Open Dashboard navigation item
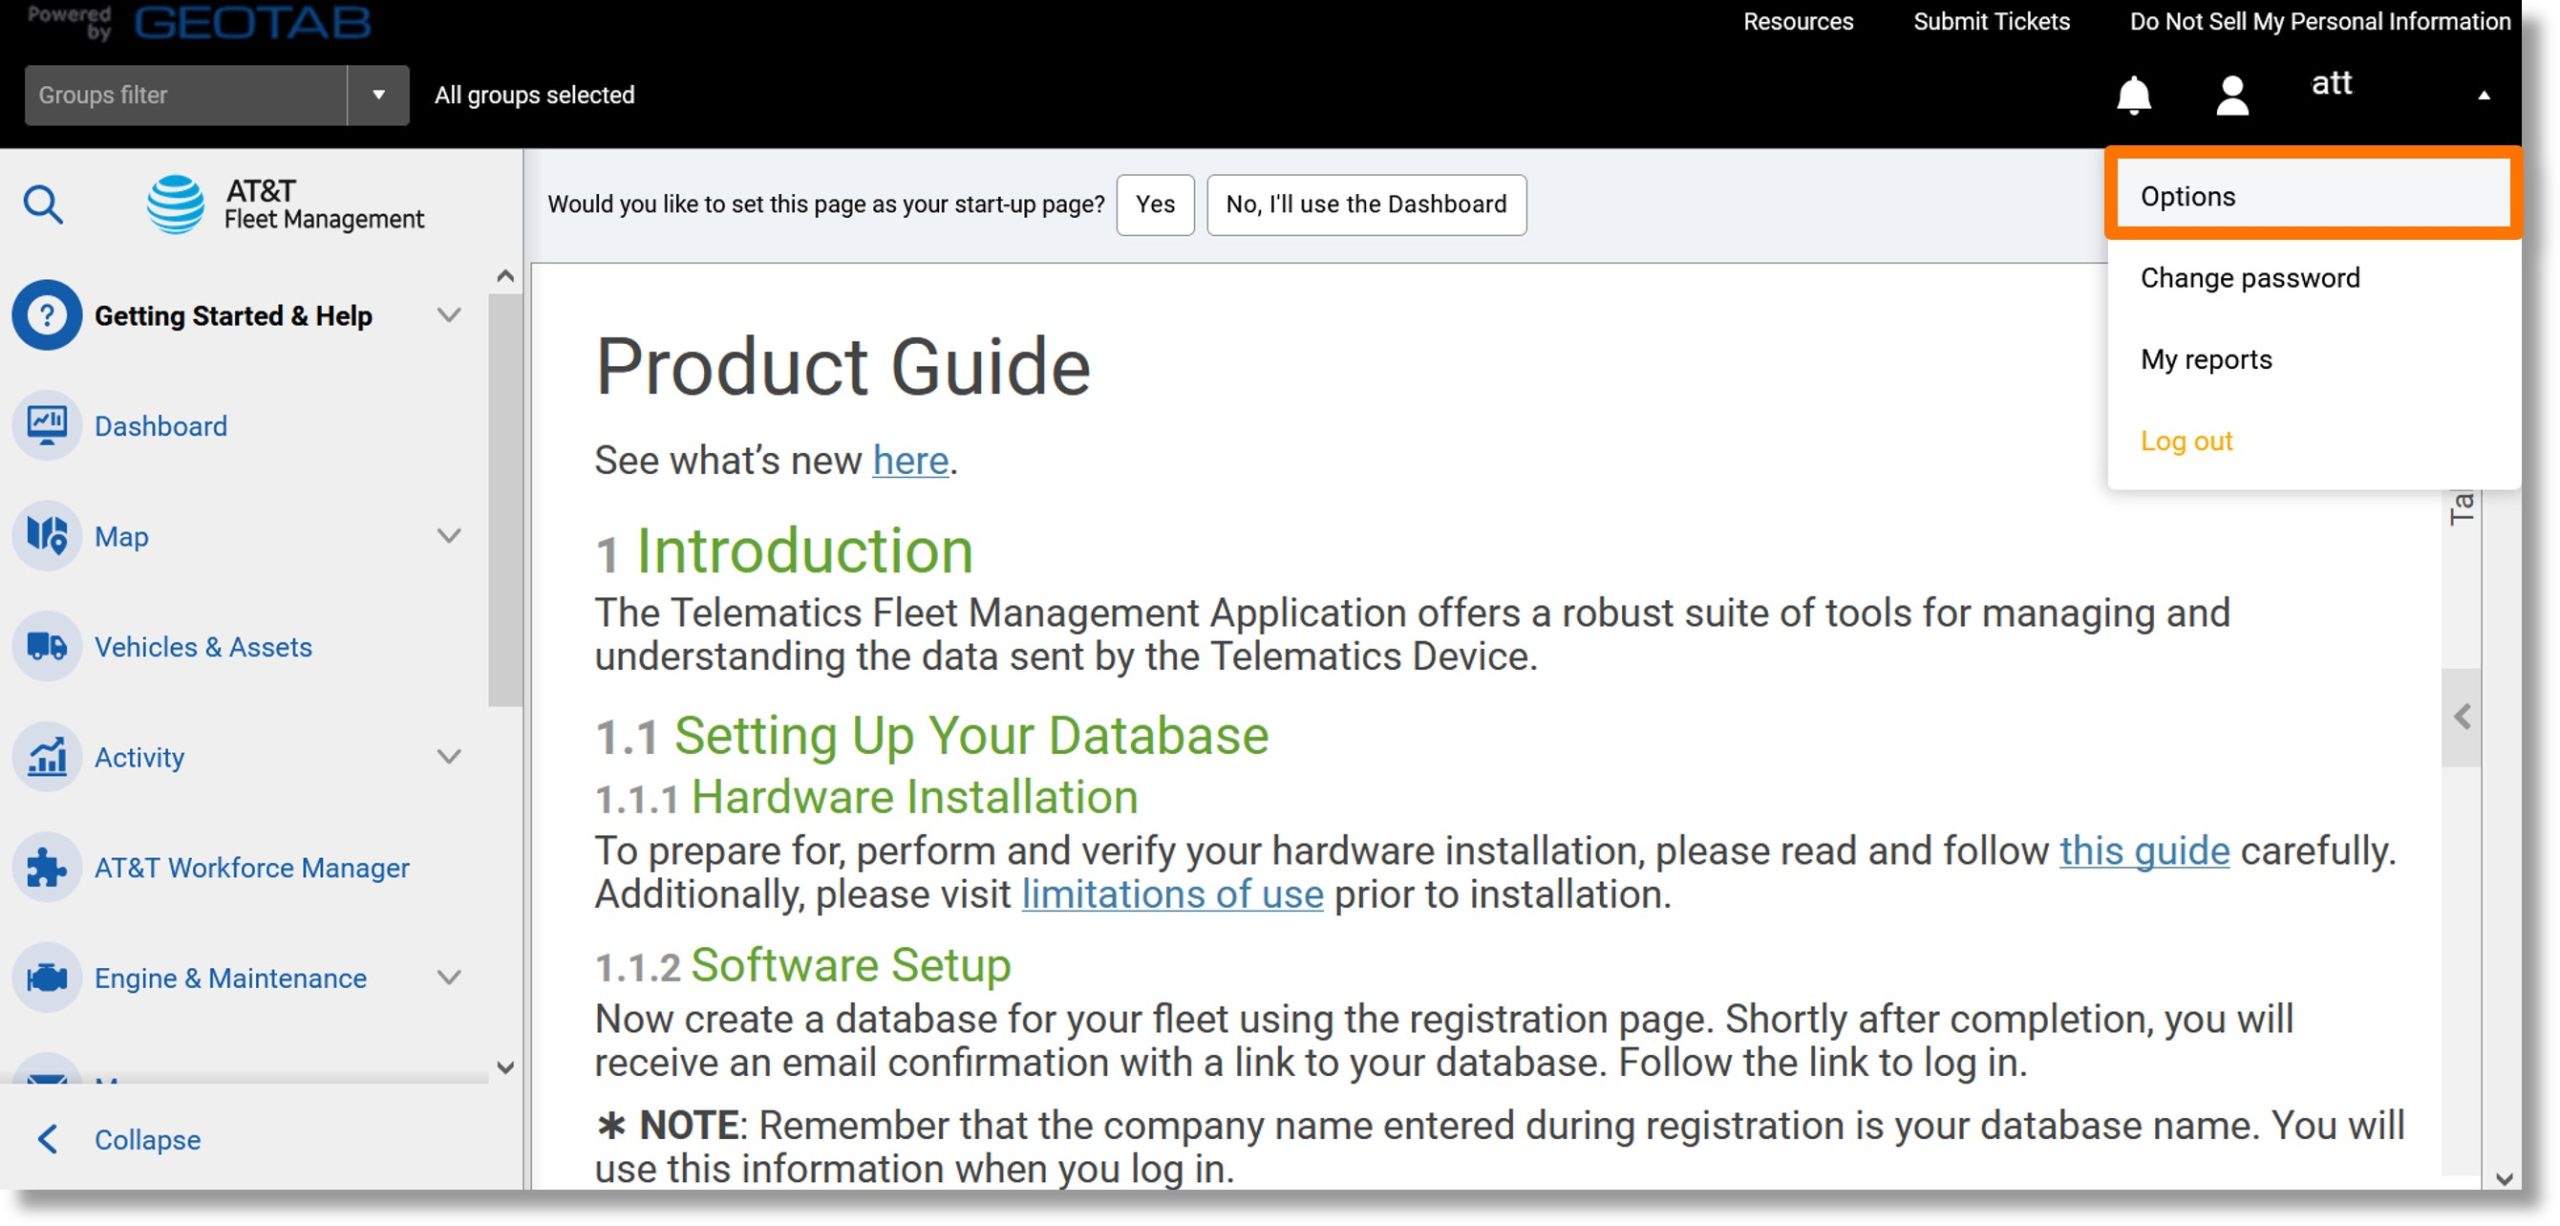Screen dimensions: 2560x1226 coord(161,426)
